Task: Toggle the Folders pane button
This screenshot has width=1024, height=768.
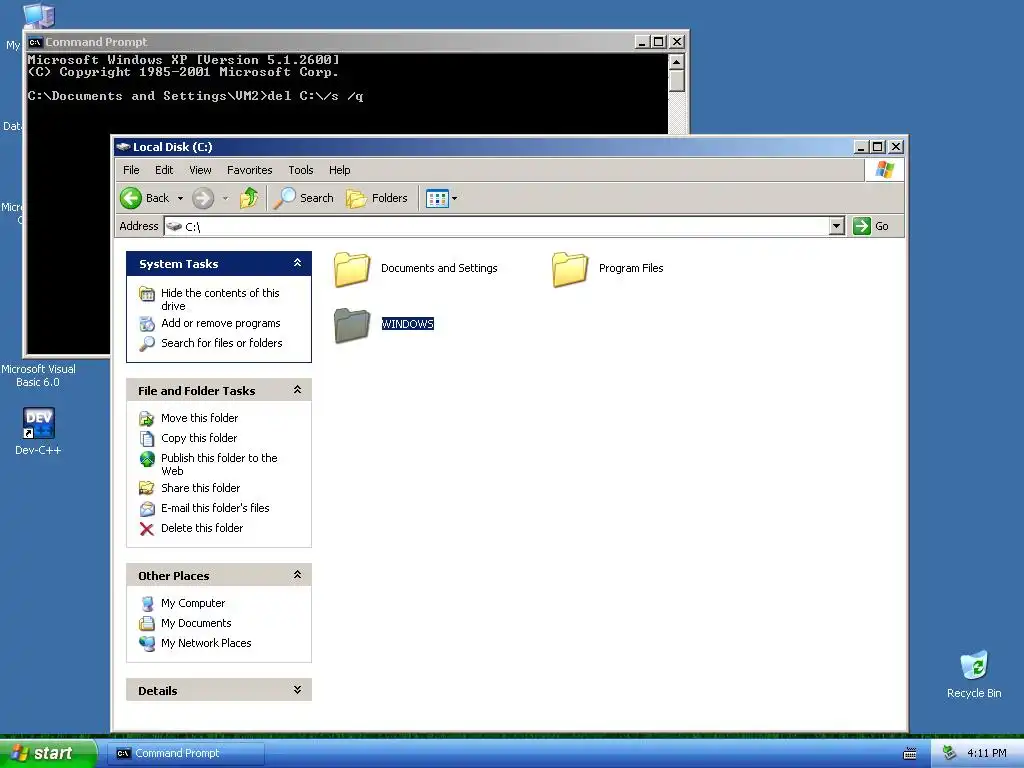Action: 377,198
